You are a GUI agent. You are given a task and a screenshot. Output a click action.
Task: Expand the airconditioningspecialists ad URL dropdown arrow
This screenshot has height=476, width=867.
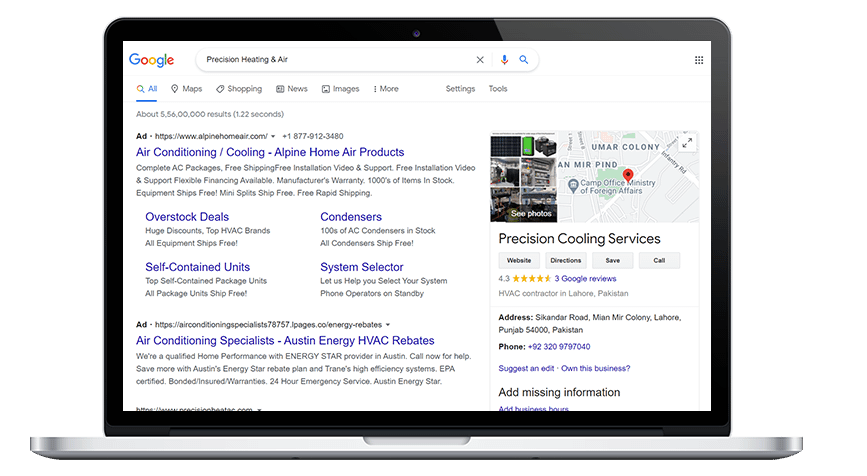388,325
